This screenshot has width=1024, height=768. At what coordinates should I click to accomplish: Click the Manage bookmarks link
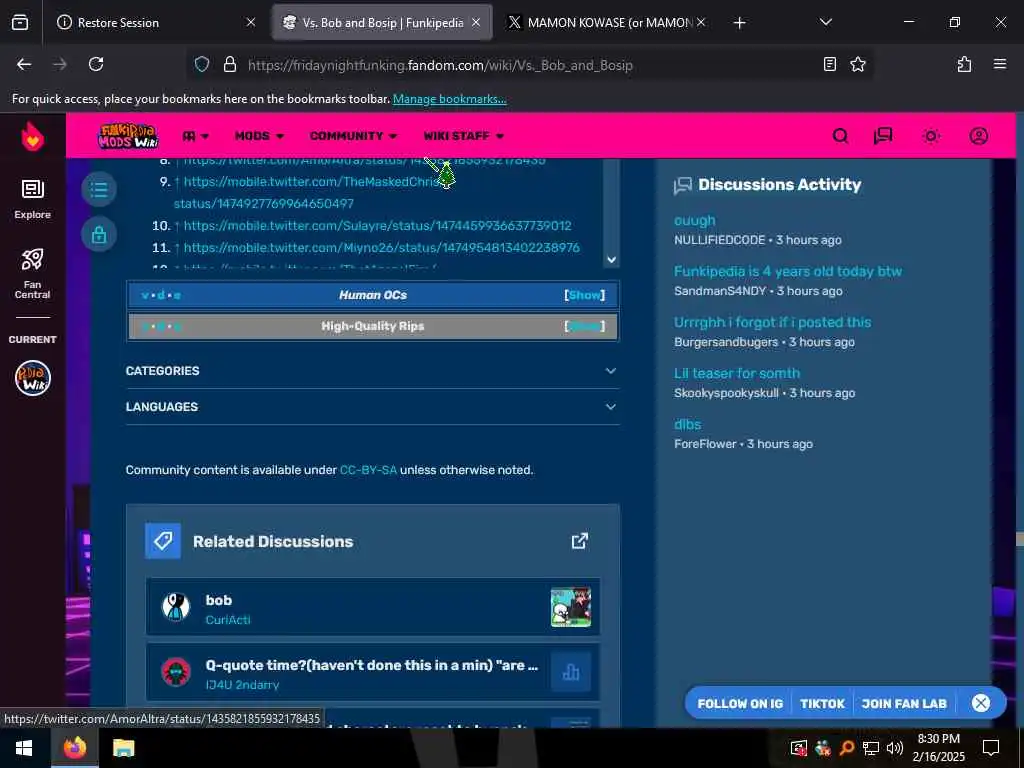449,99
